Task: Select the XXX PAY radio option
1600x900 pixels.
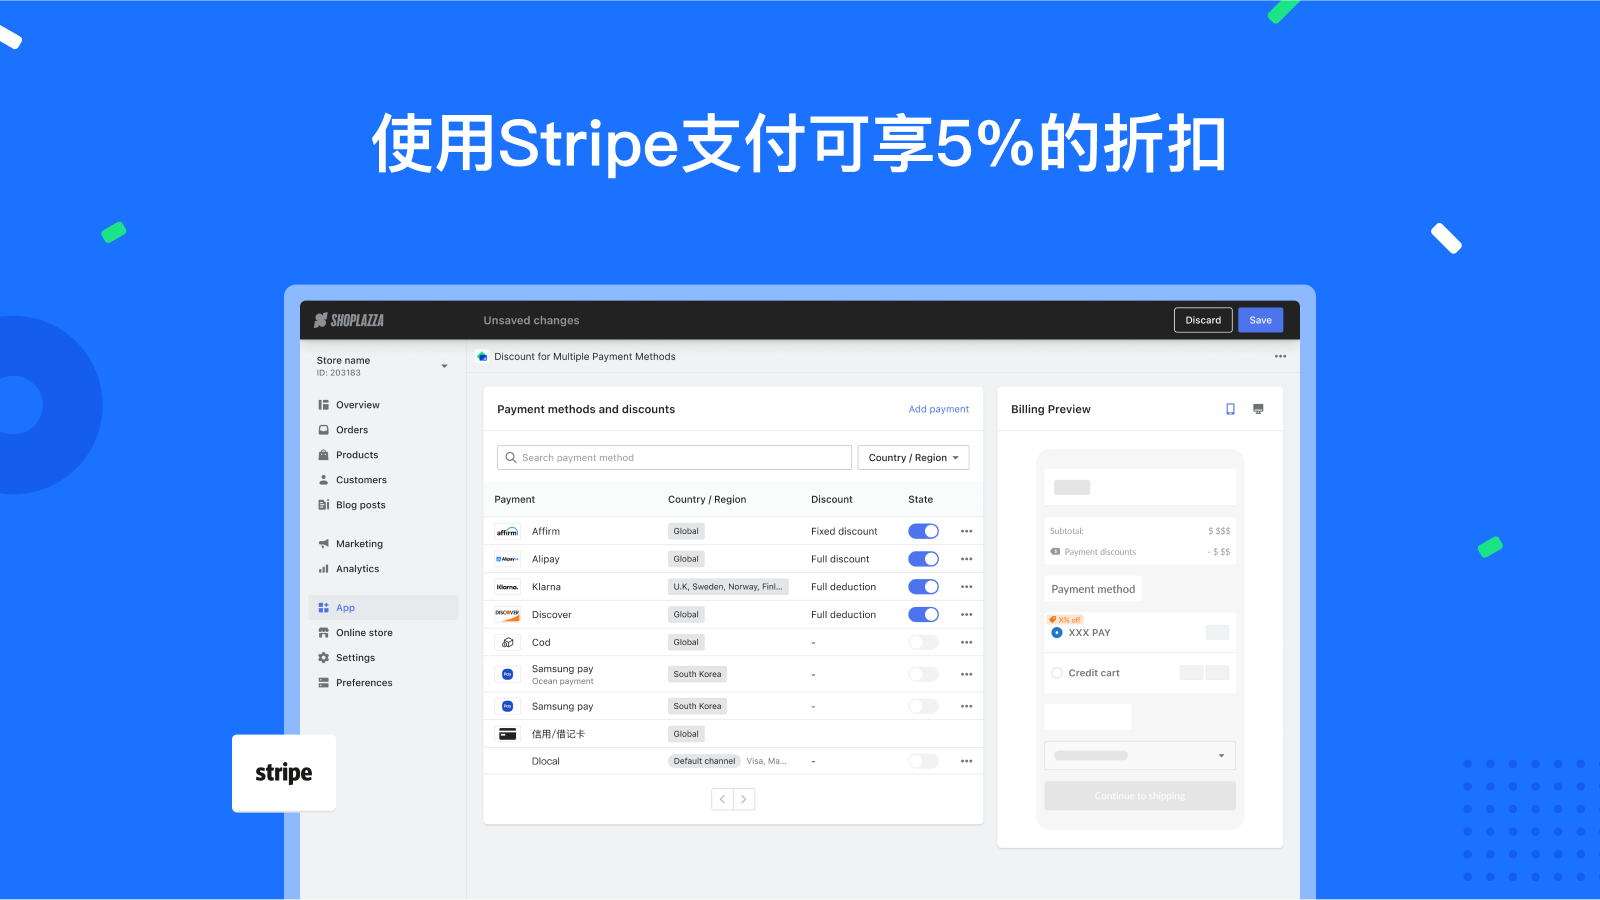Action: point(1057,633)
